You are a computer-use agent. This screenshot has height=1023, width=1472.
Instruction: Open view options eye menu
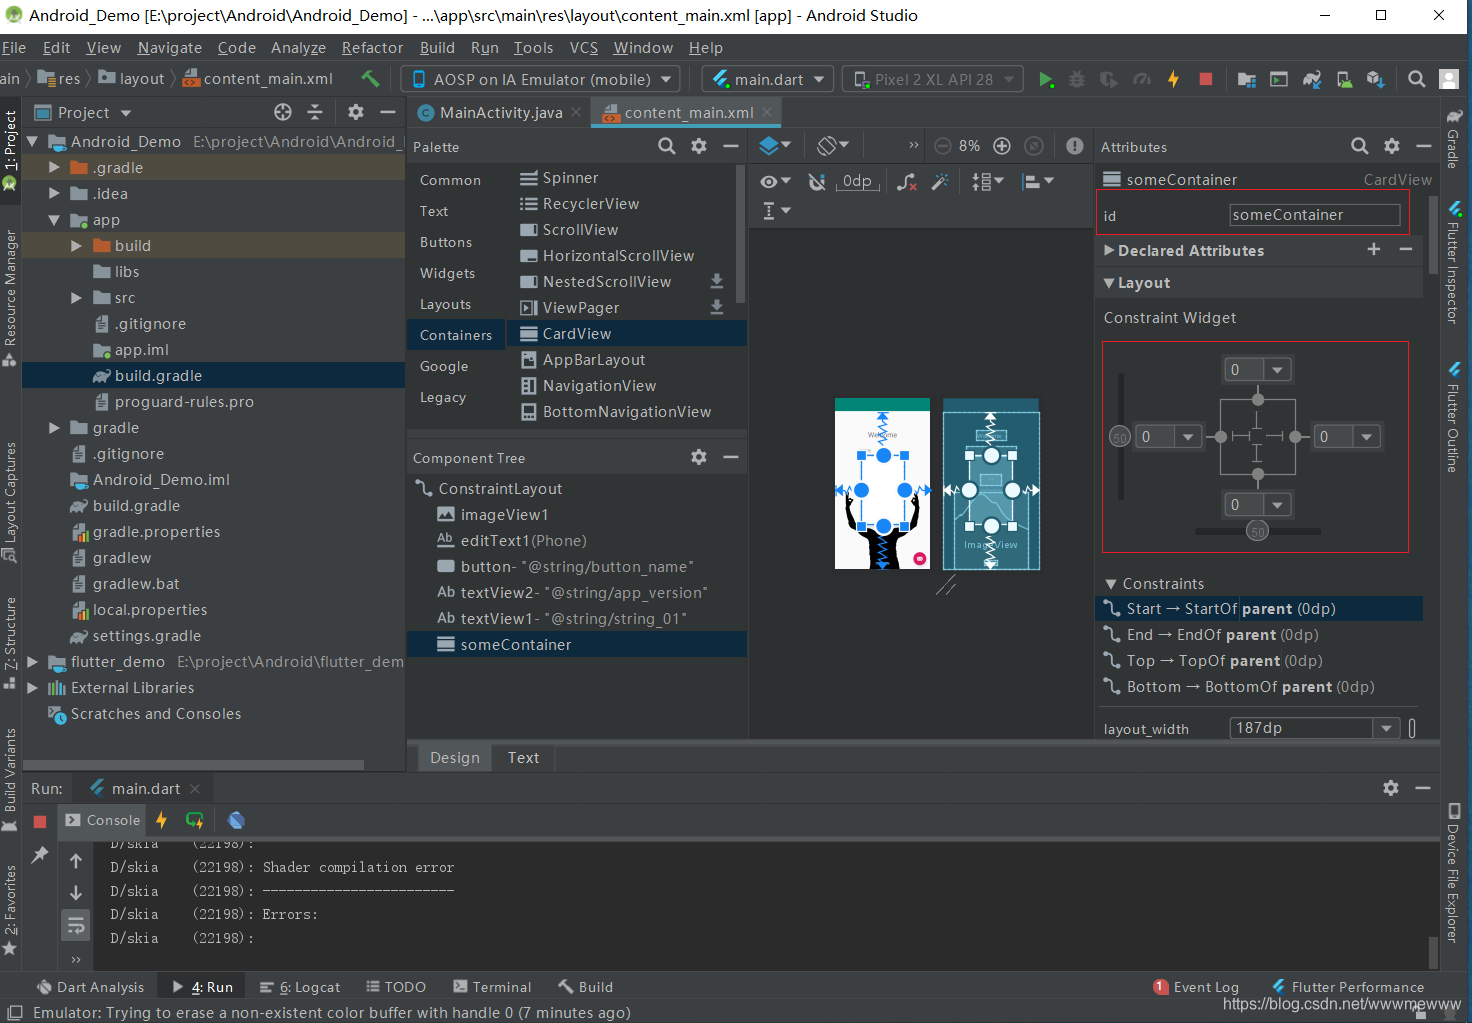click(775, 181)
